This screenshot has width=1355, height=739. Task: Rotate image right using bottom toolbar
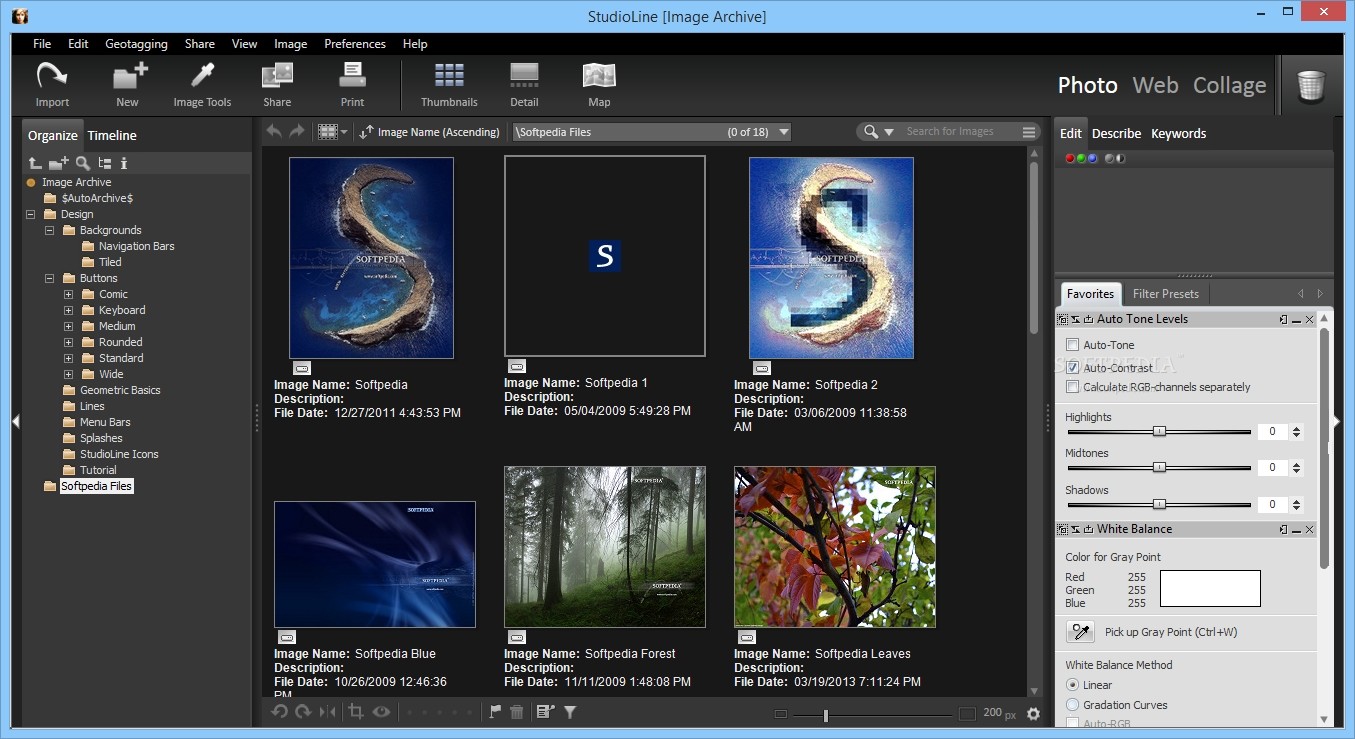coord(303,712)
